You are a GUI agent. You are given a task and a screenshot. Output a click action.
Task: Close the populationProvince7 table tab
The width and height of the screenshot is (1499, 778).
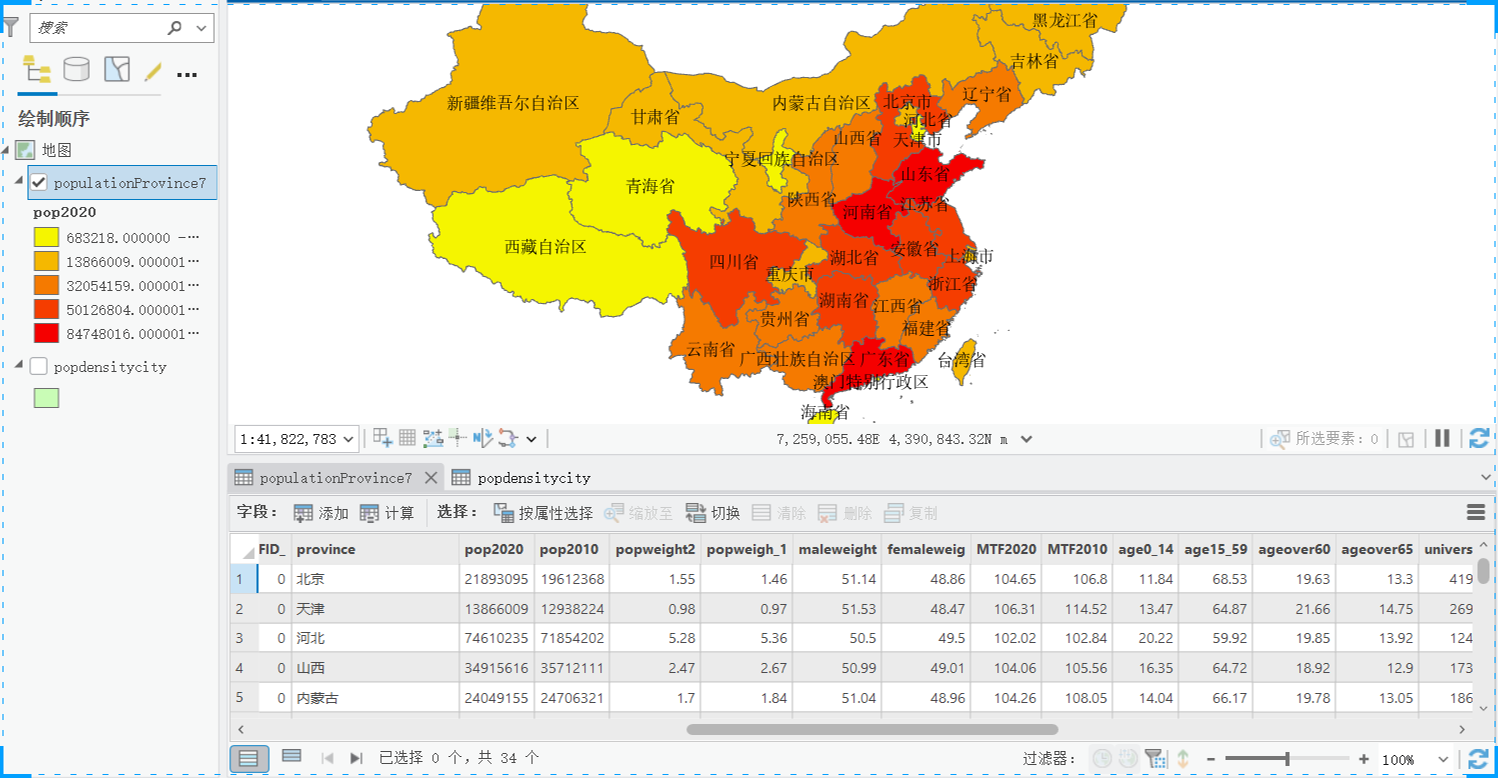click(431, 478)
